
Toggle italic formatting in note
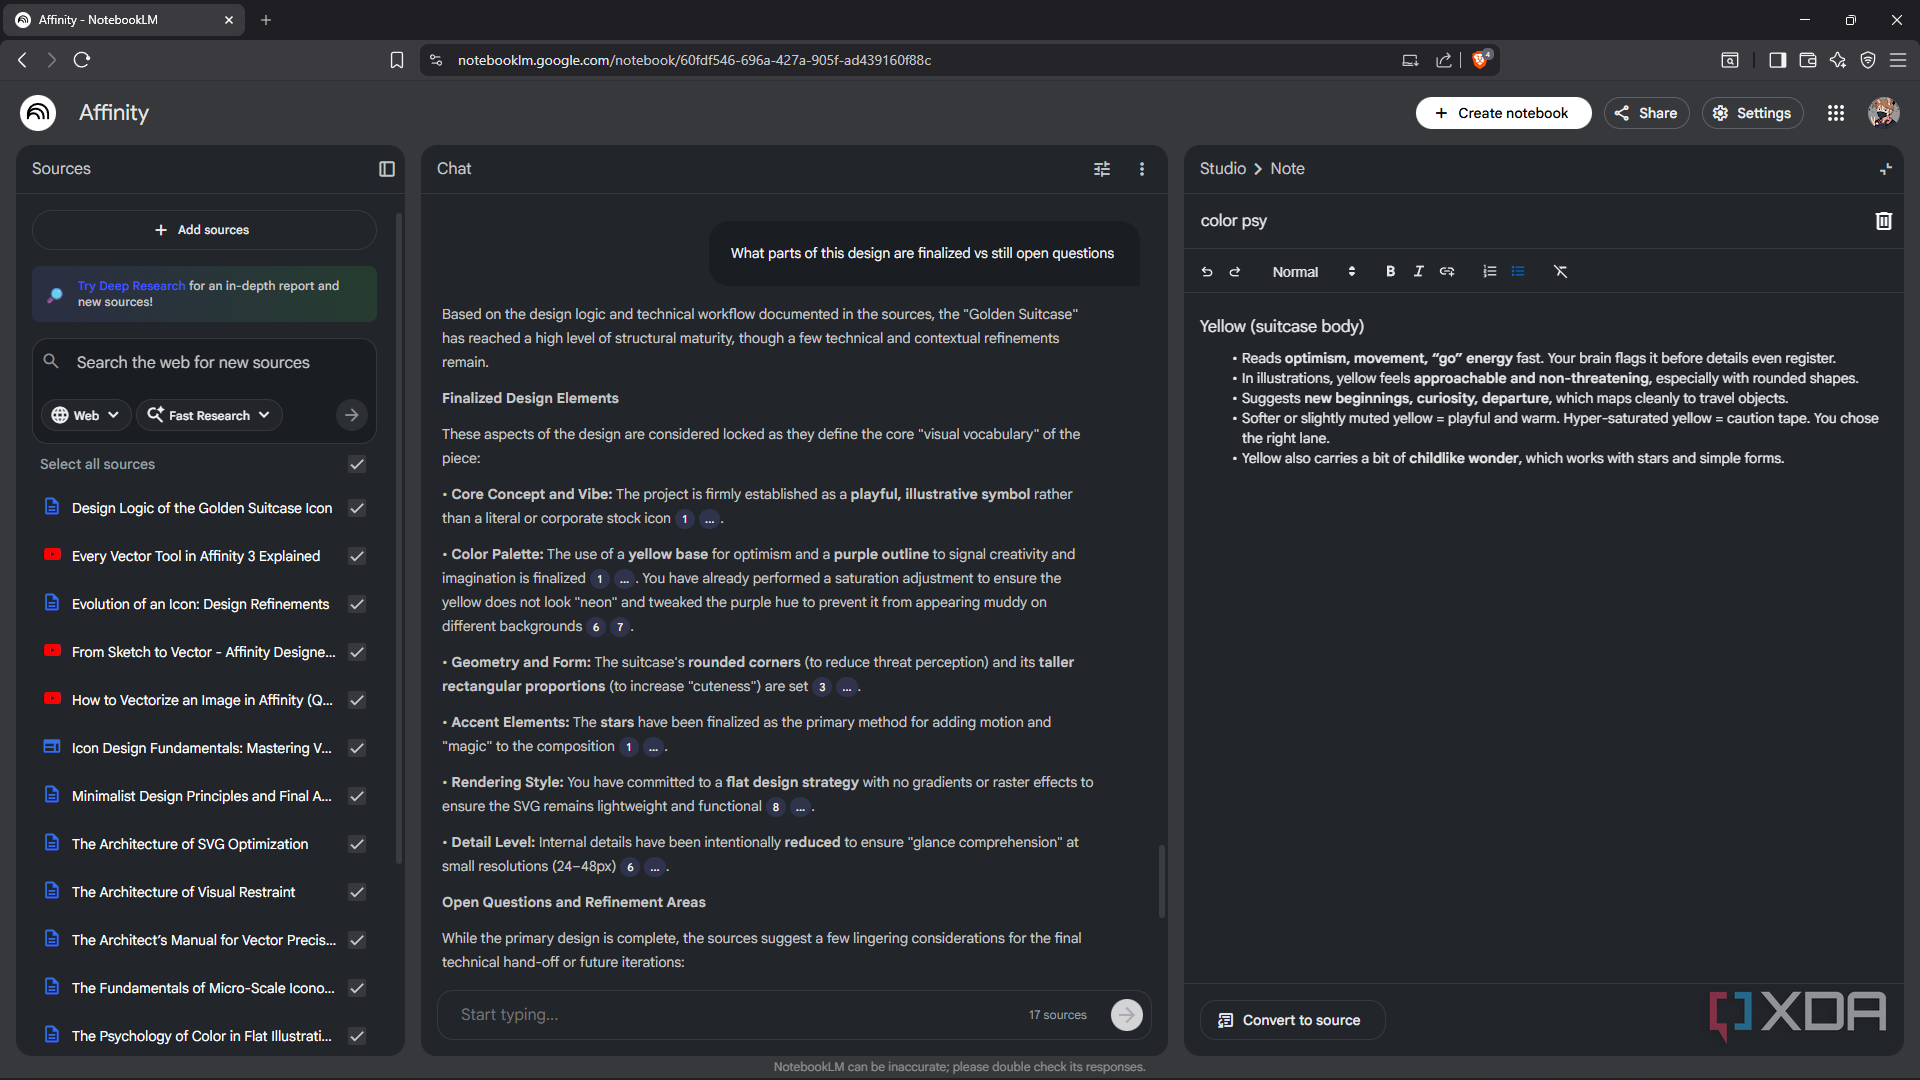point(1418,272)
